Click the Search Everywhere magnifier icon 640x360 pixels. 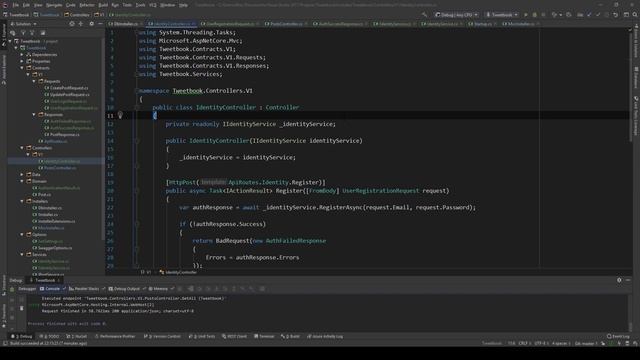(x=635, y=15)
